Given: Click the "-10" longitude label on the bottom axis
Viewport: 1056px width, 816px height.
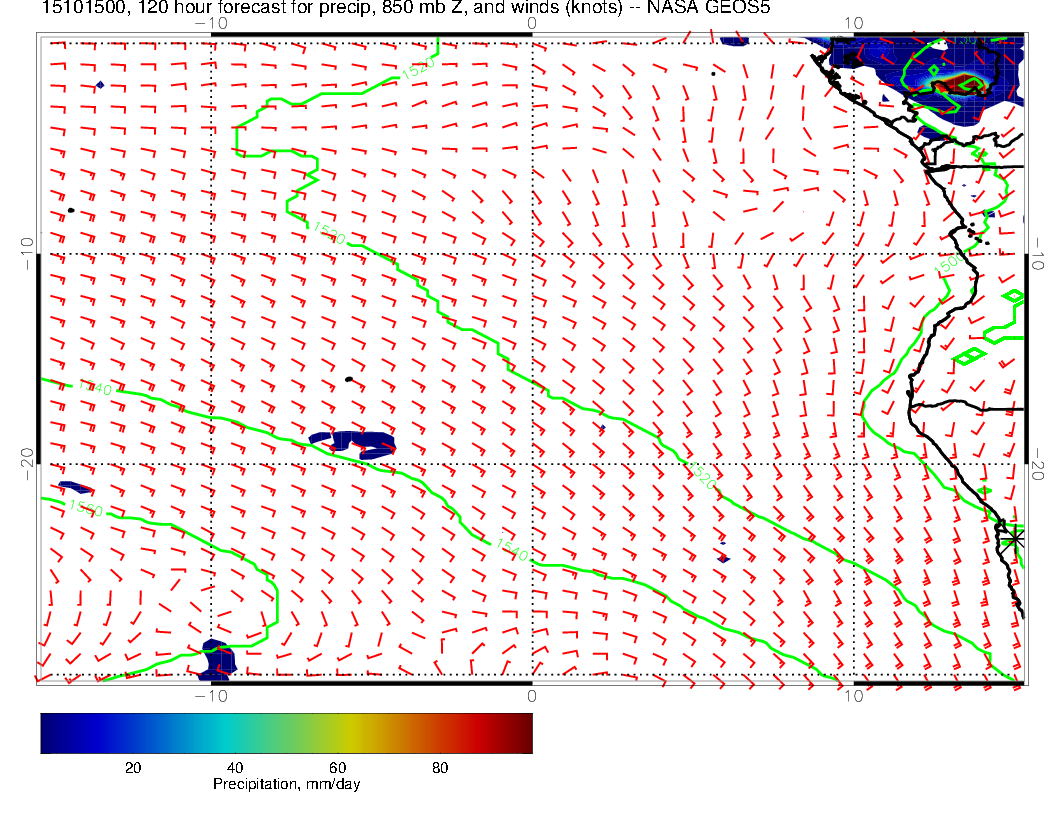Looking at the screenshot, I should pyautogui.click(x=211, y=696).
